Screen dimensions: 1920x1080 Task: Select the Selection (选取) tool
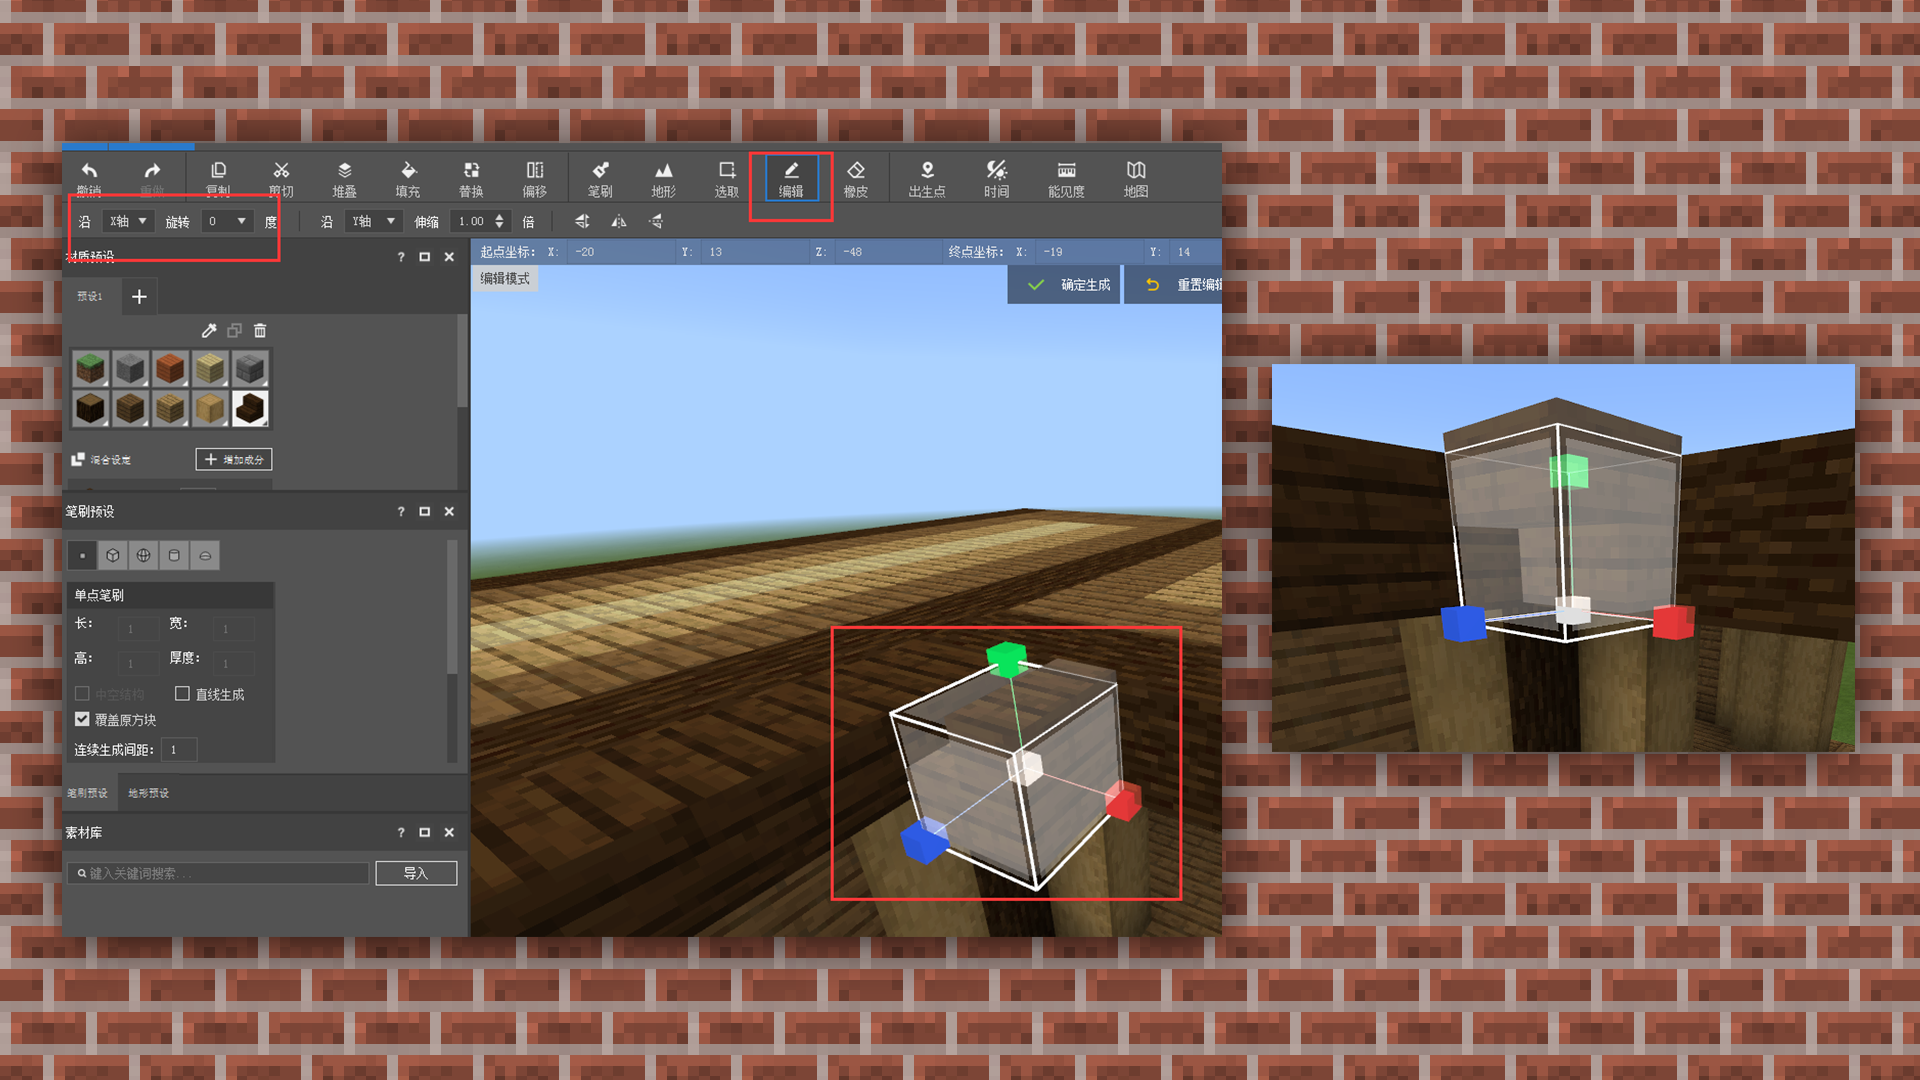(727, 178)
